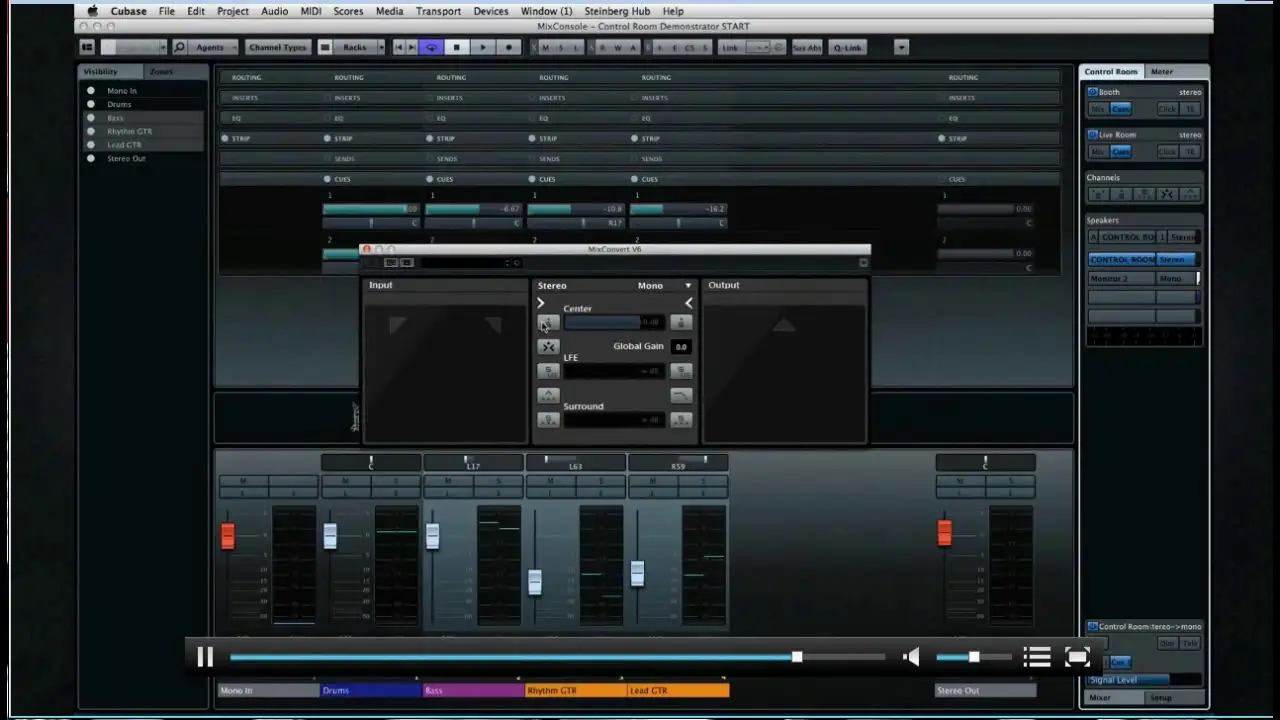
Task: Click the right Center solo button in MixConvert
Action: pyautogui.click(x=681, y=322)
